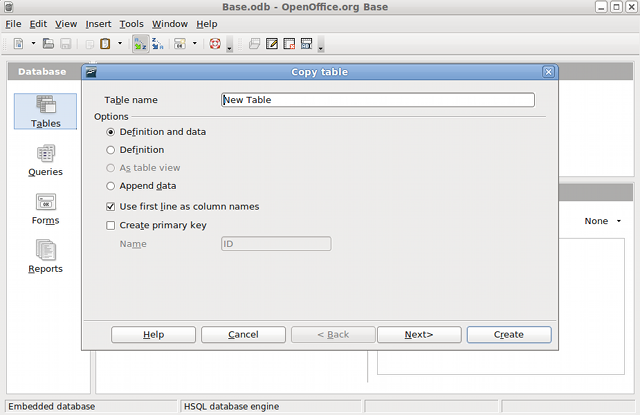
Task: Open the Insert menu
Action: click(98, 23)
